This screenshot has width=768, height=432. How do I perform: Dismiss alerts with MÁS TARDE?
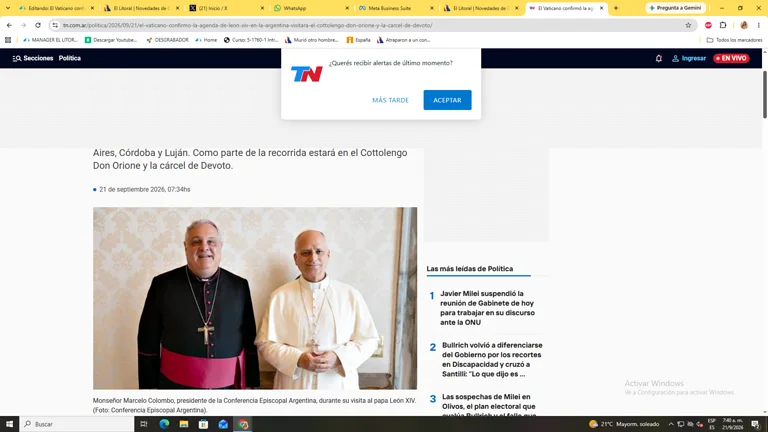point(390,100)
